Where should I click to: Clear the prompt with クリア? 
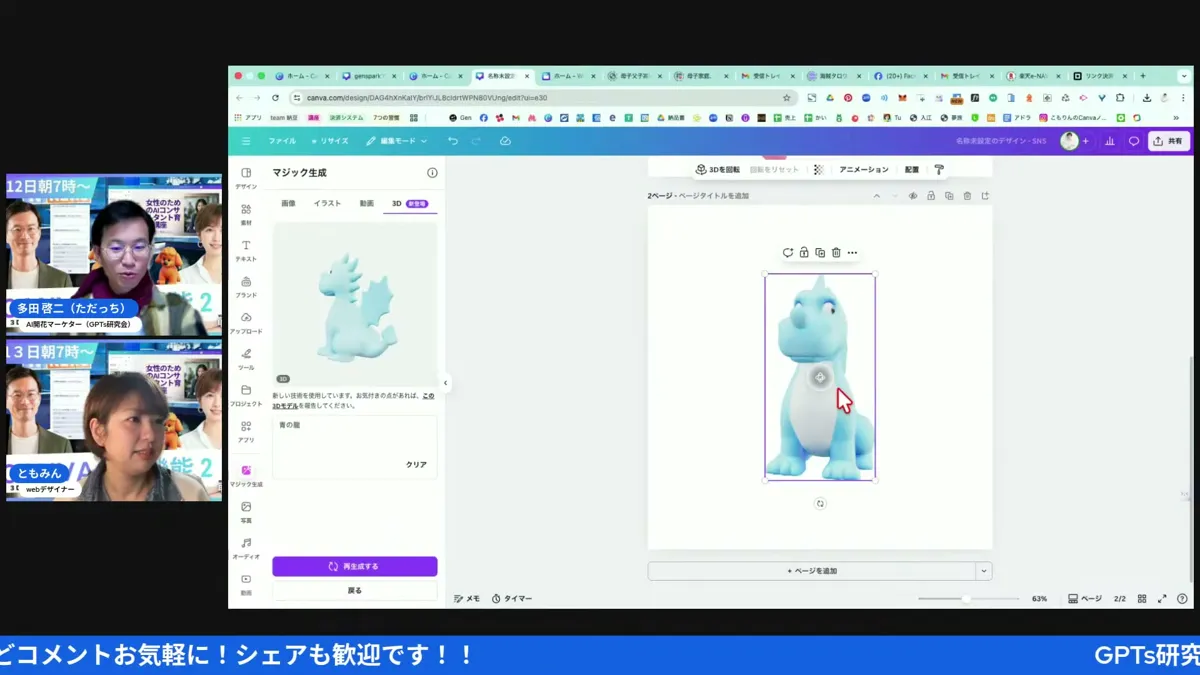[x=416, y=465]
